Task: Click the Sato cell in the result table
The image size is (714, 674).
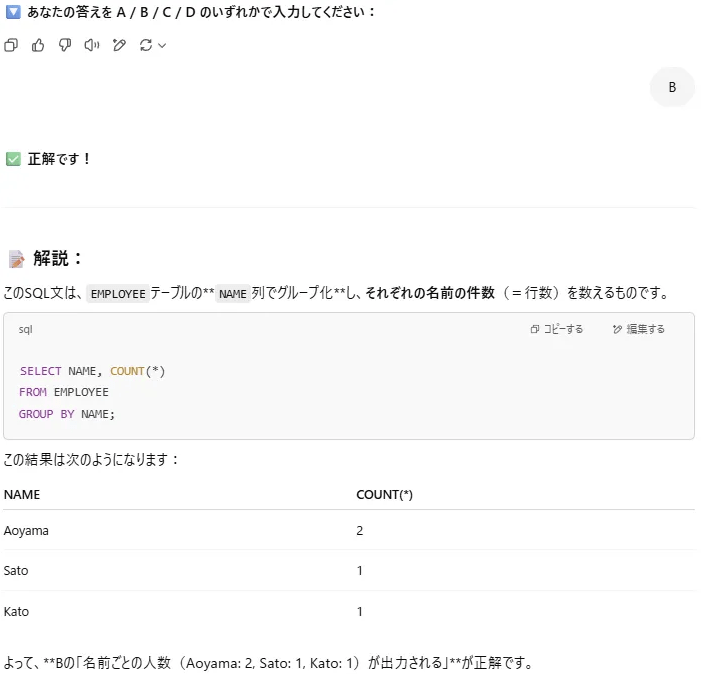Action: click(17, 571)
